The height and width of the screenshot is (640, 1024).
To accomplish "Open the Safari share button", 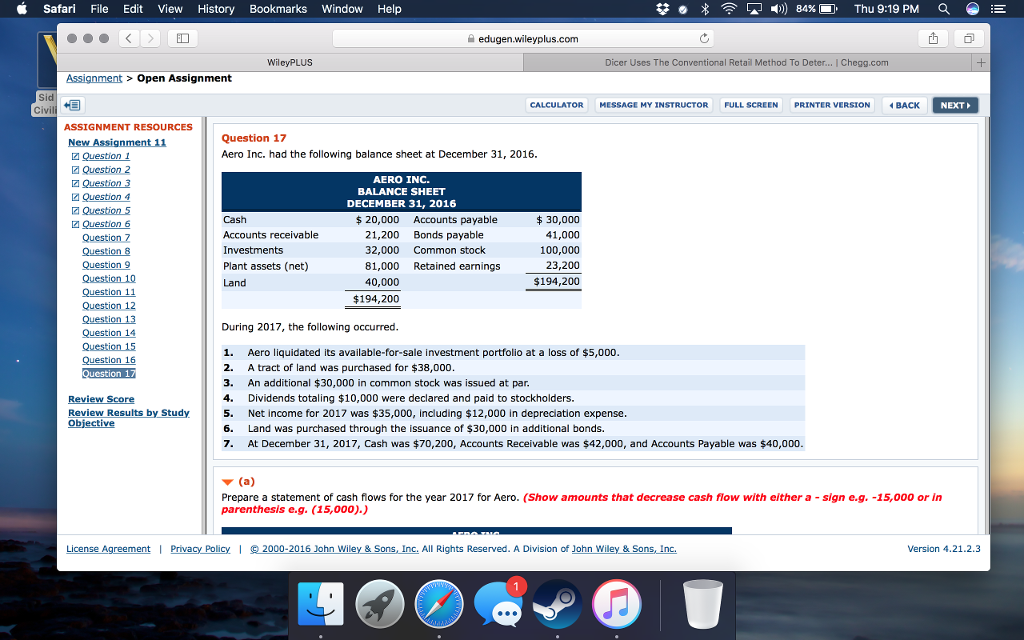I will pos(933,39).
